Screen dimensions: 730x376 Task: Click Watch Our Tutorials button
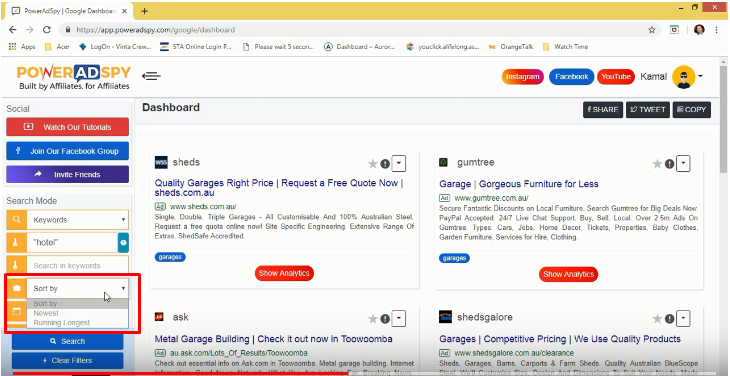click(x=68, y=127)
